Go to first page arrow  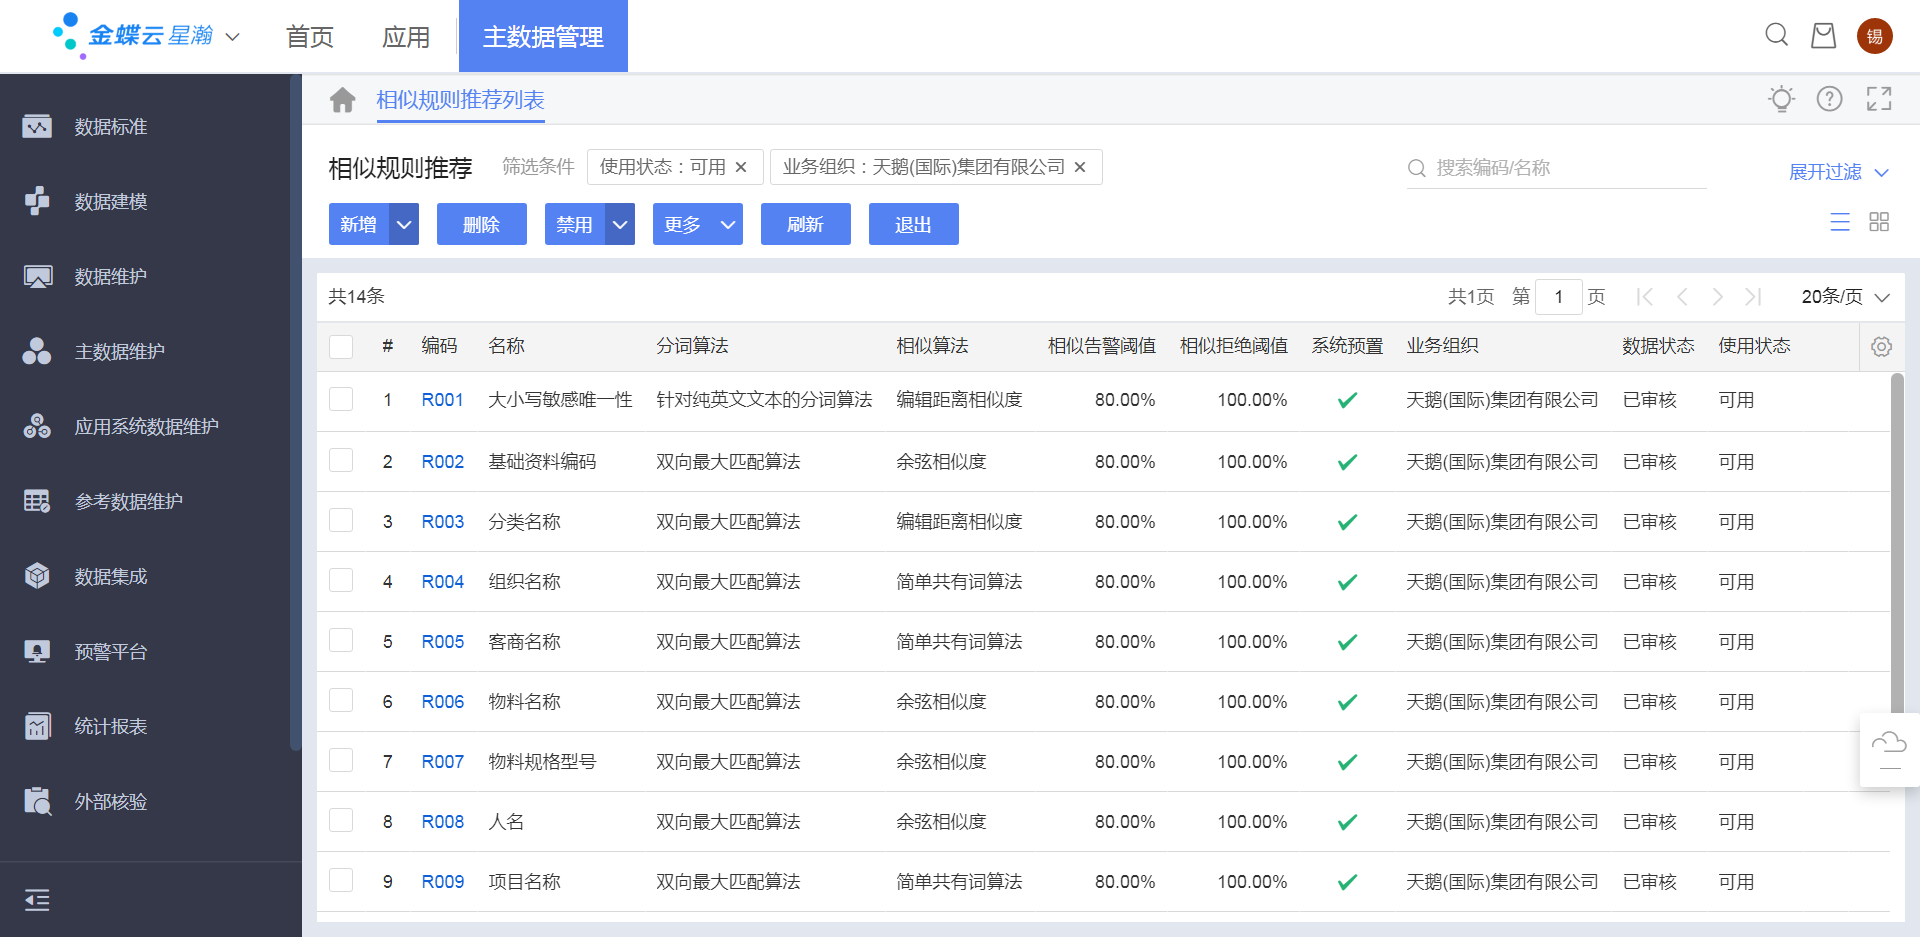pyautogui.click(x=1645, y=297)
